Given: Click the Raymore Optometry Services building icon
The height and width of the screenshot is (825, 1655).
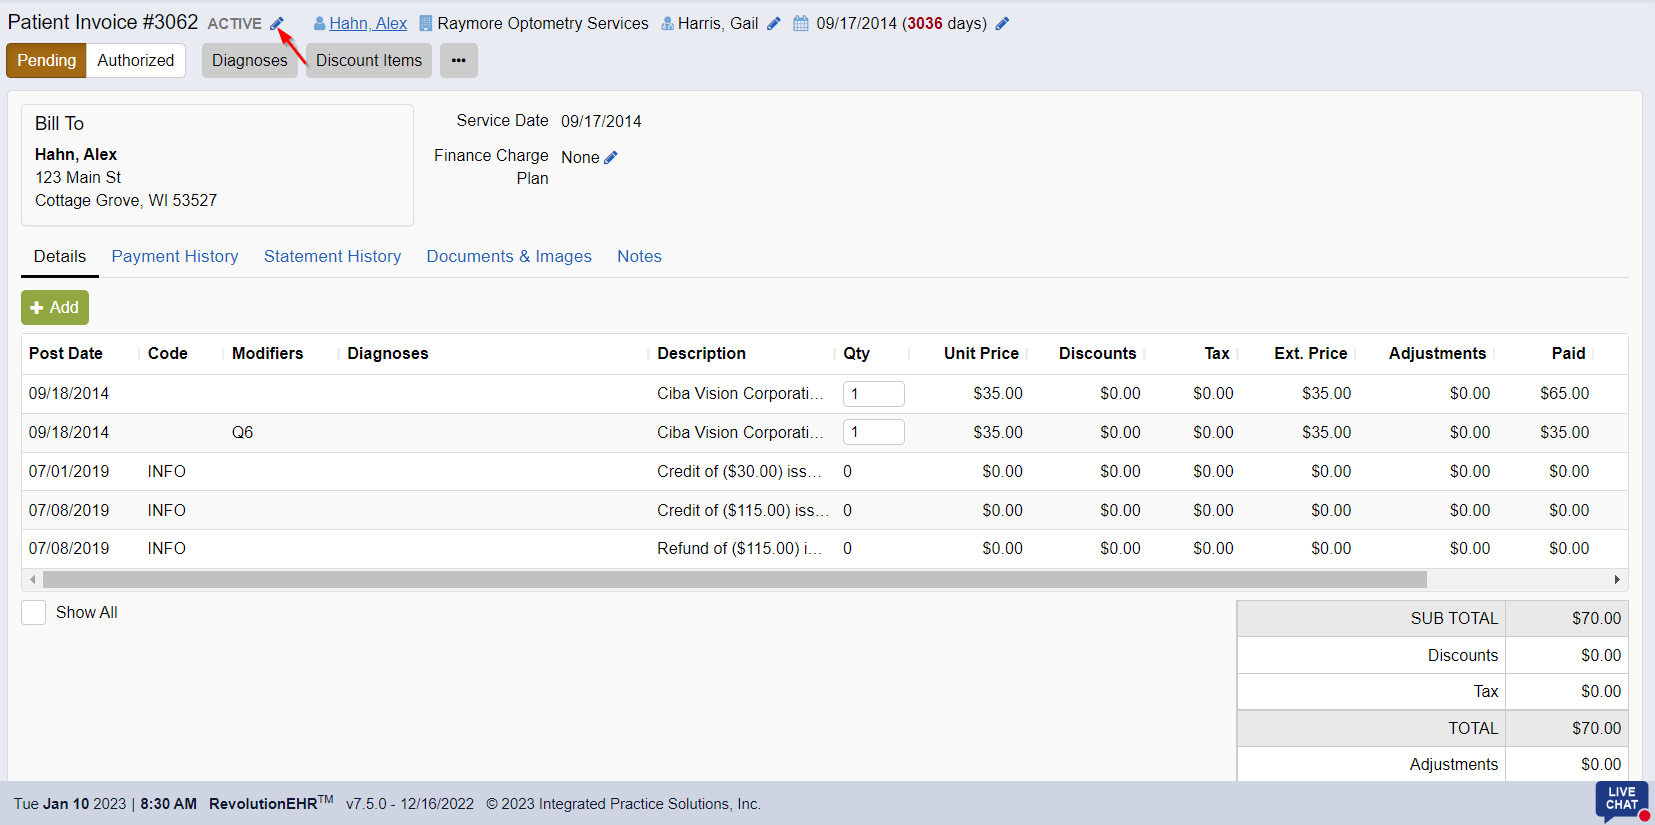Looking at the screenshot, I should pos(426,24).
